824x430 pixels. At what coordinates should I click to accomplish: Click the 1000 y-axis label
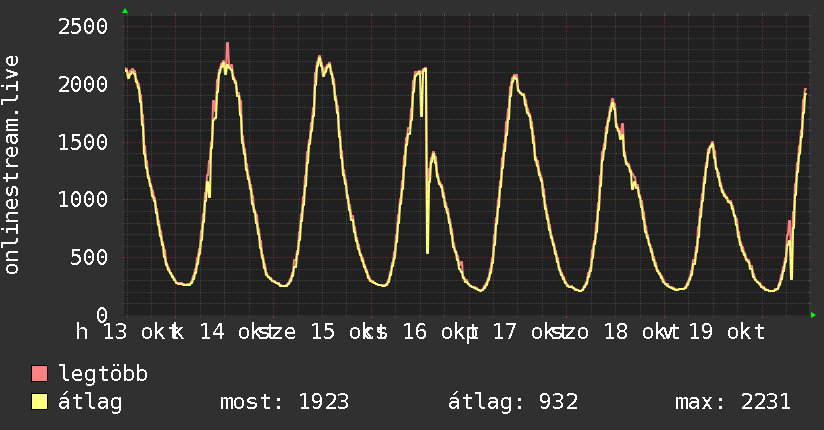(83, 199)
